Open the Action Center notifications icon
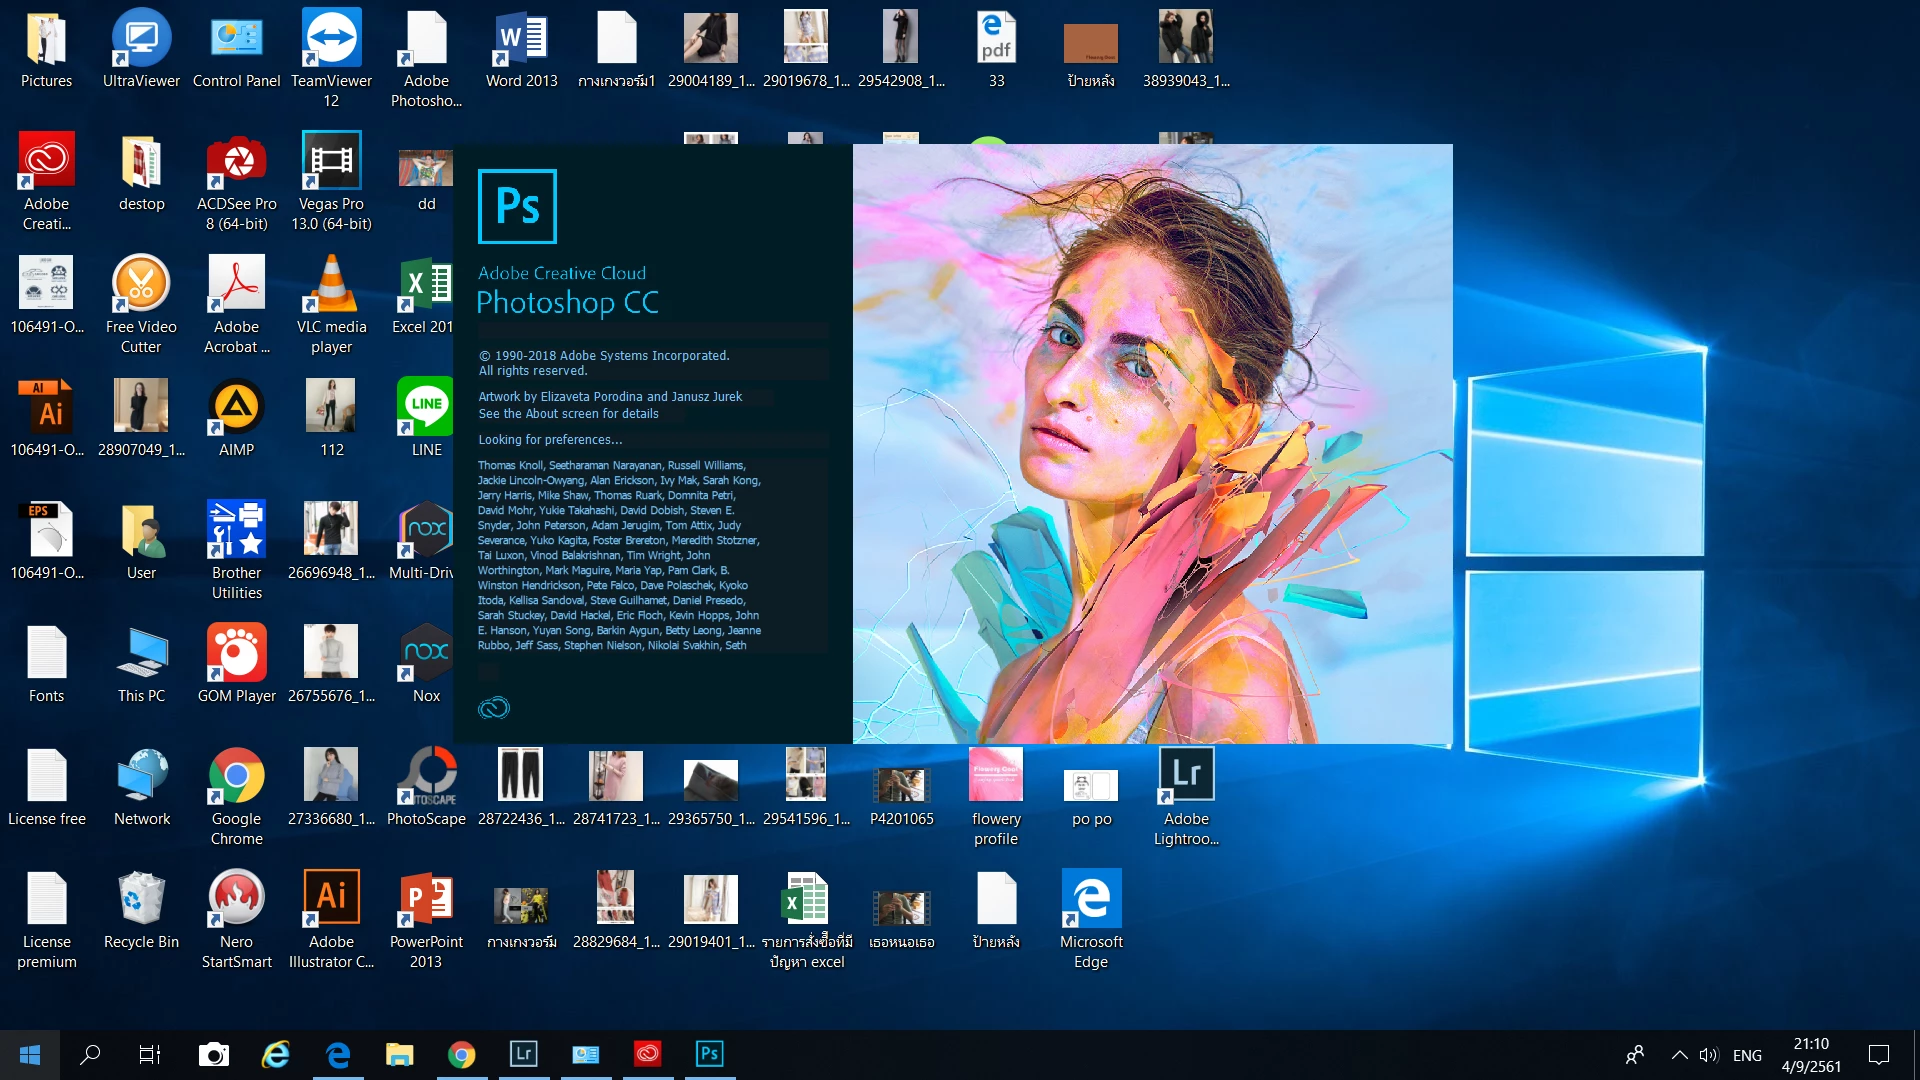1920x1080 pixels. 1879,1055
